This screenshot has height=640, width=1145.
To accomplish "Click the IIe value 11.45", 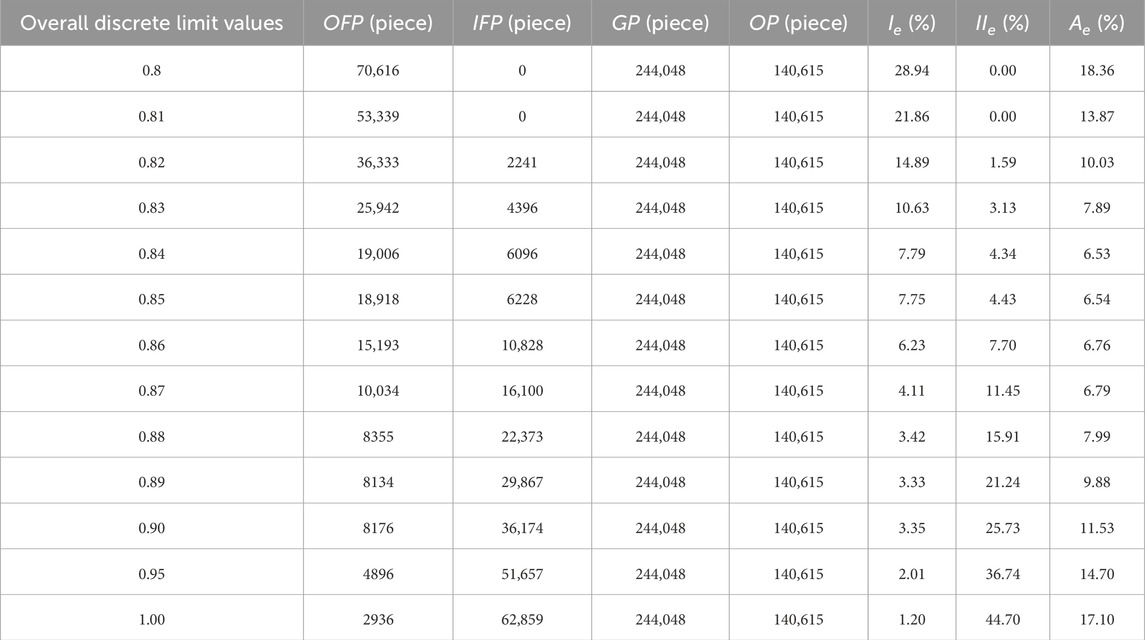I will [x=1003, y=391].
